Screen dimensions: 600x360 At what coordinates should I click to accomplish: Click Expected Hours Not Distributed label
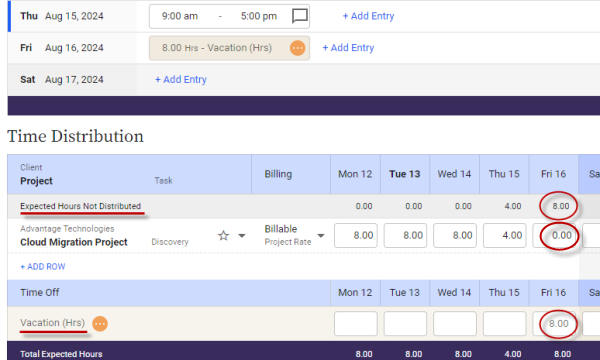[x=80, y=206]
